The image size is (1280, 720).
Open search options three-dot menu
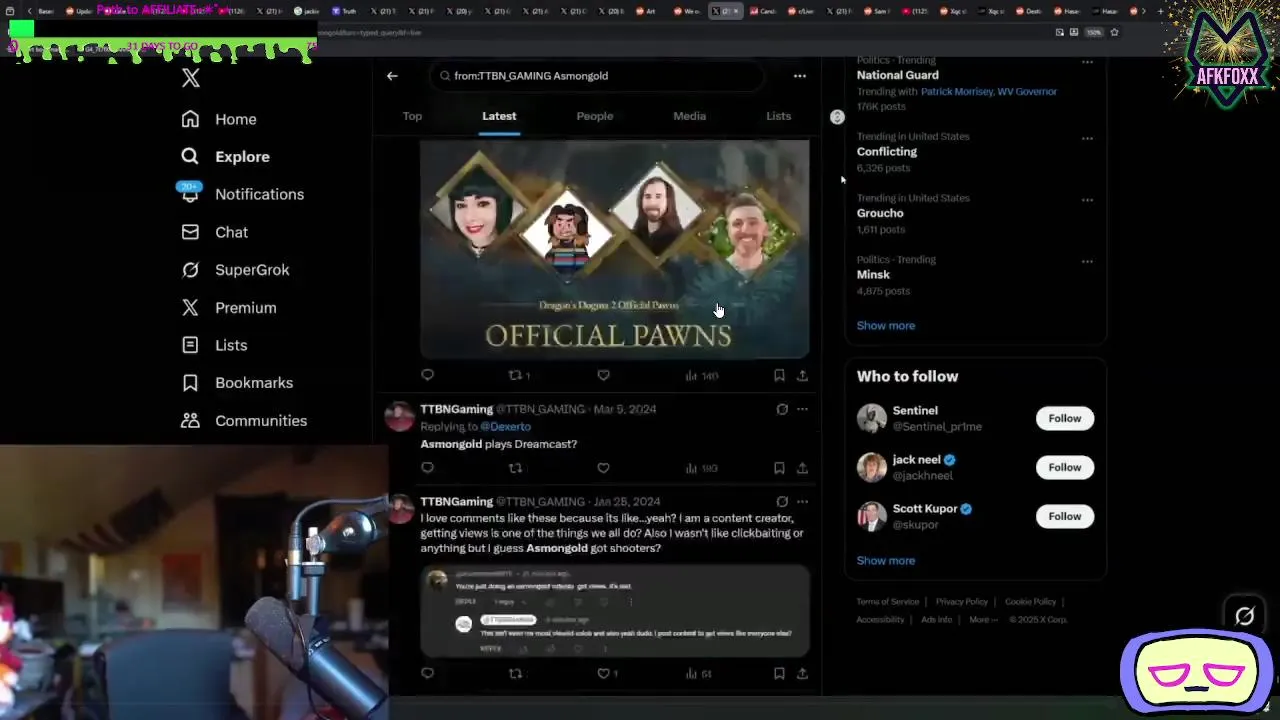[799, 76]
